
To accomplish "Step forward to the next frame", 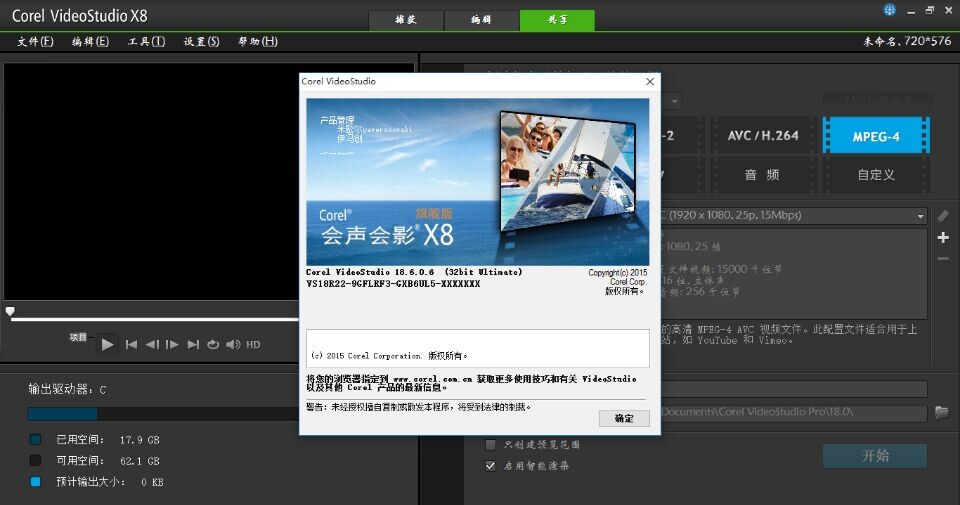I will point(172,344).
